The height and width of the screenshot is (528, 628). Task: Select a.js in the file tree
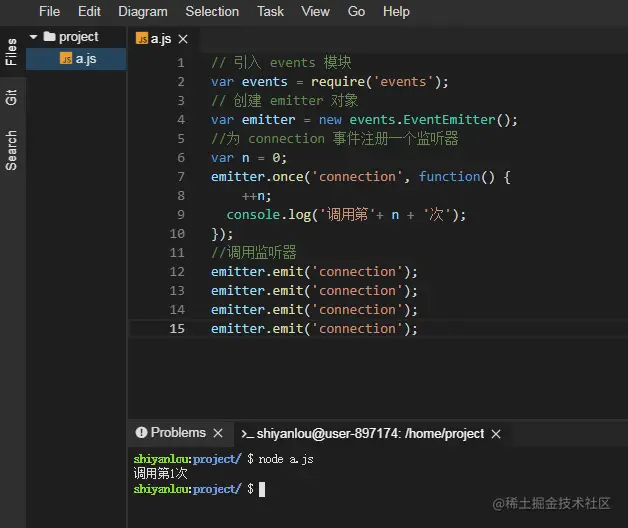point(76,59)
